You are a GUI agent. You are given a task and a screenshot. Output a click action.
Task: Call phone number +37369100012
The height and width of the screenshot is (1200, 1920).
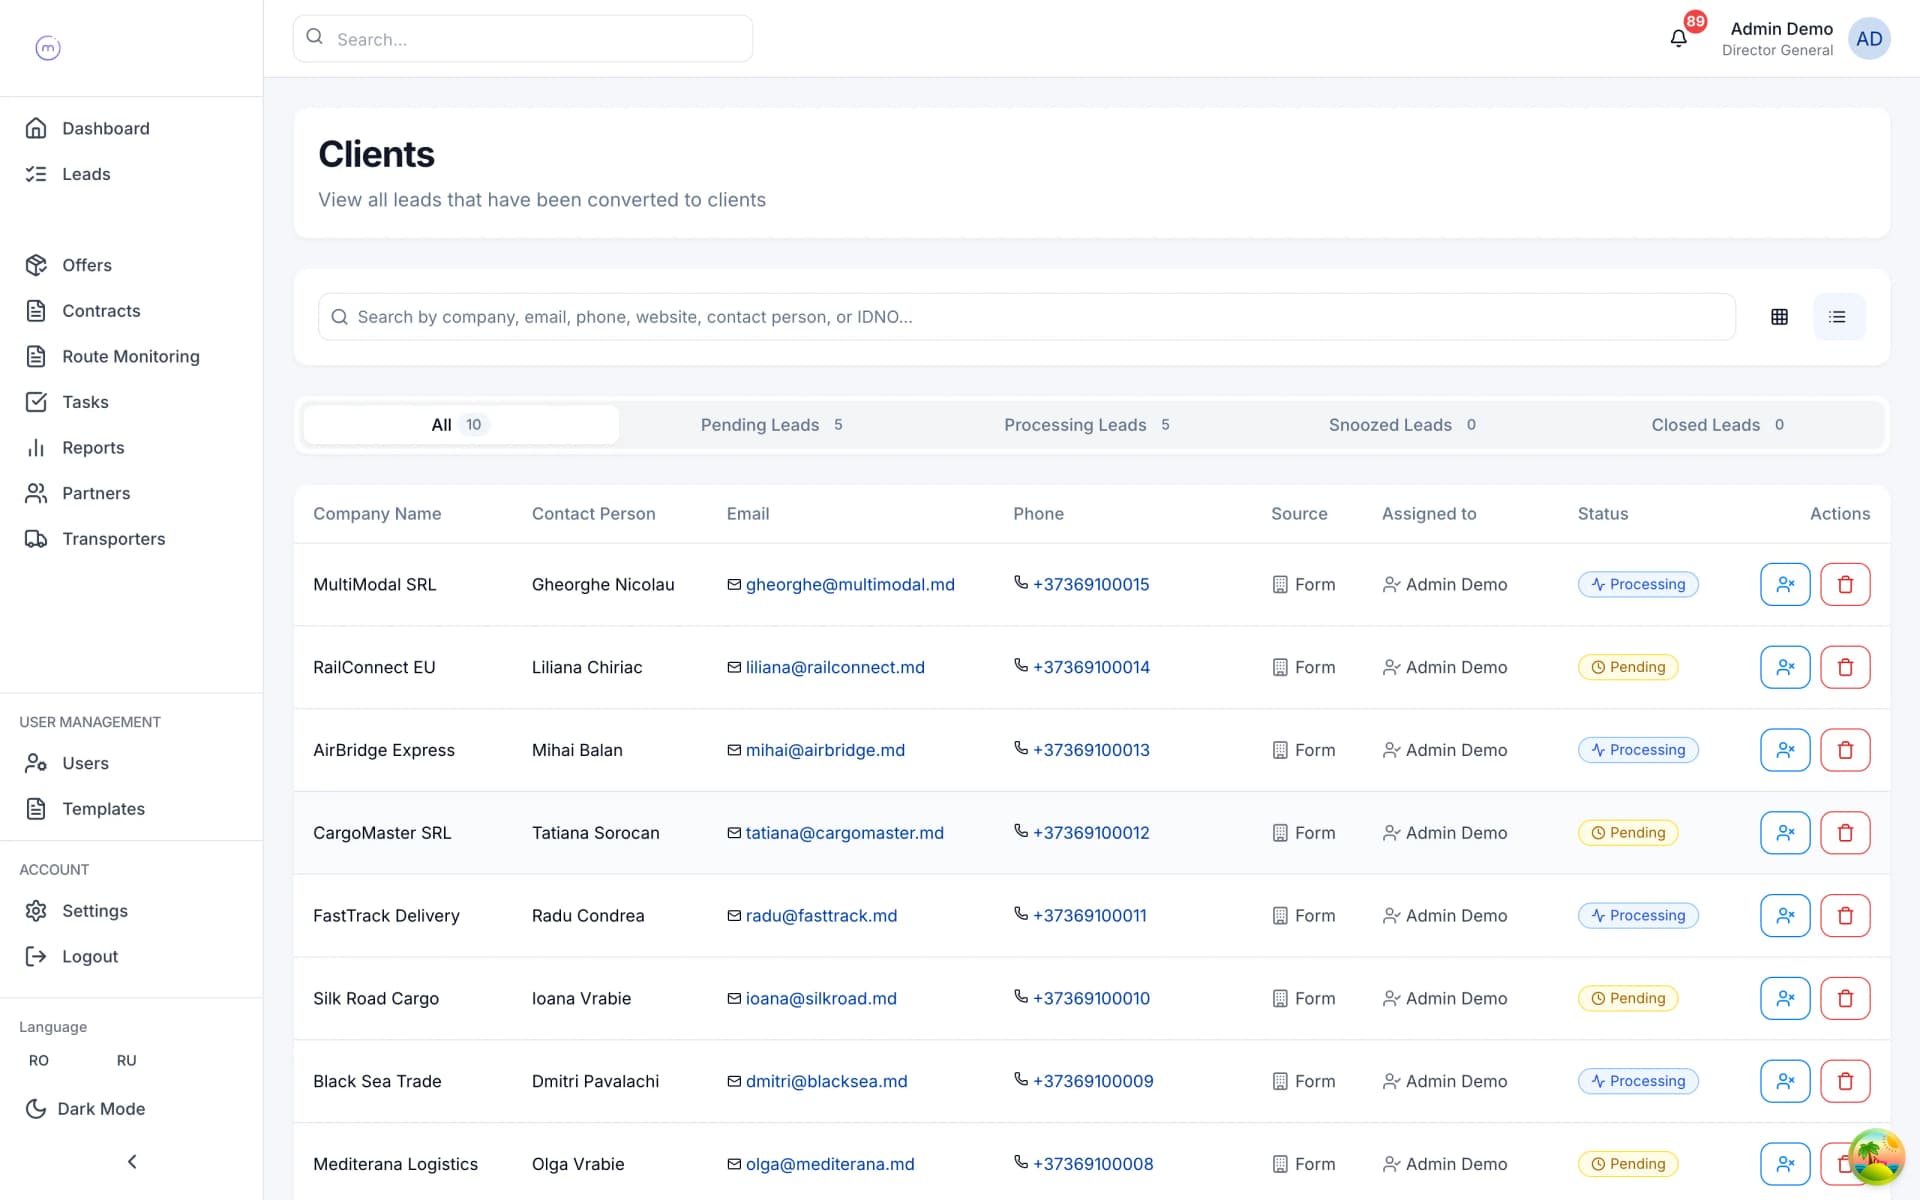pos(1091,833)
